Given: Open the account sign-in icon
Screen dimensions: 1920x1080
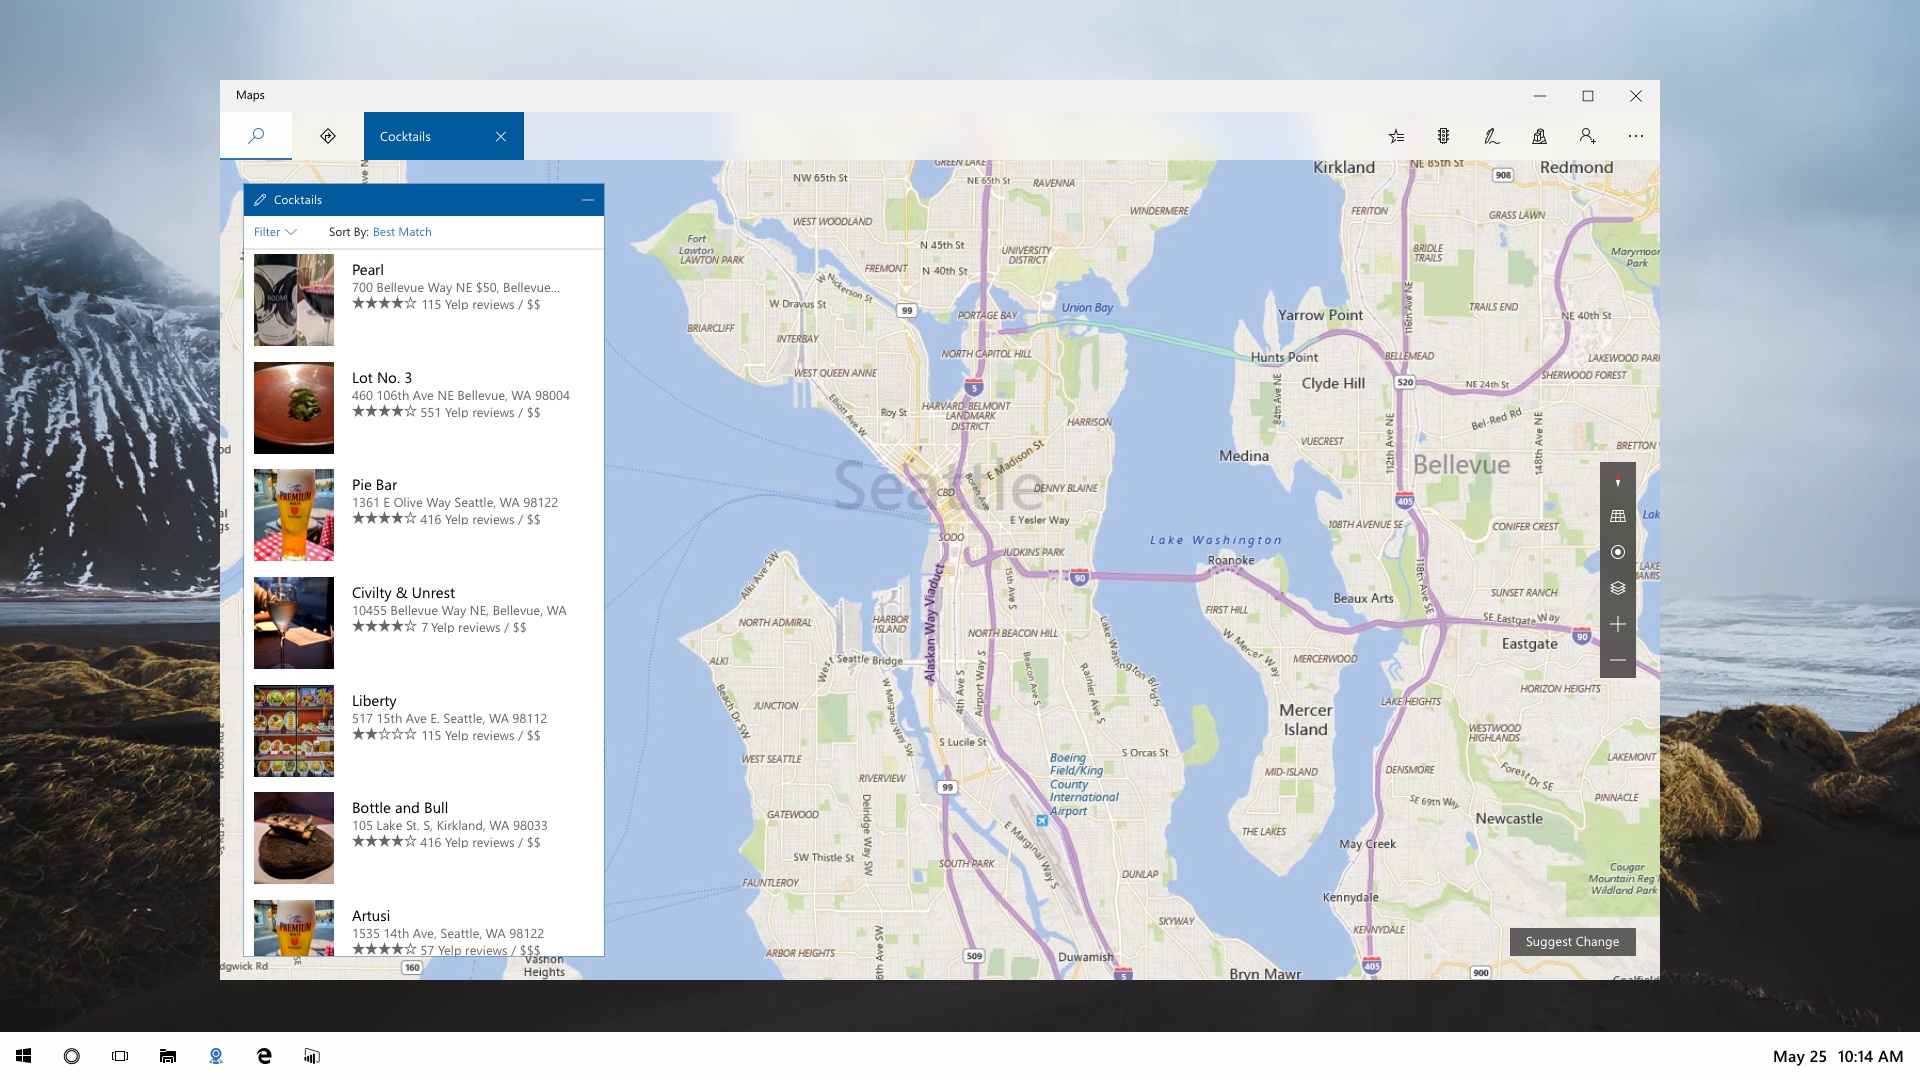Looking at the screenshot, I should (1588, 136).
